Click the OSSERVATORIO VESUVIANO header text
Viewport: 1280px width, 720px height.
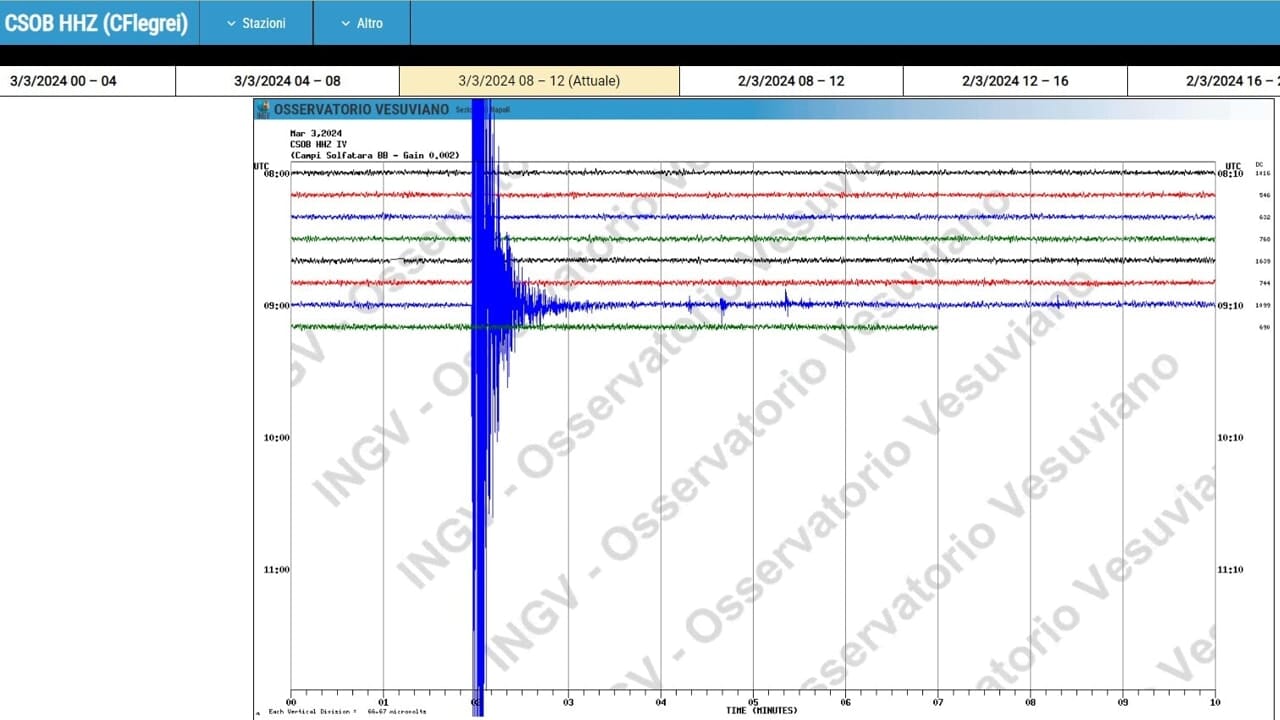pyautogui.click(x=361, y=109)
